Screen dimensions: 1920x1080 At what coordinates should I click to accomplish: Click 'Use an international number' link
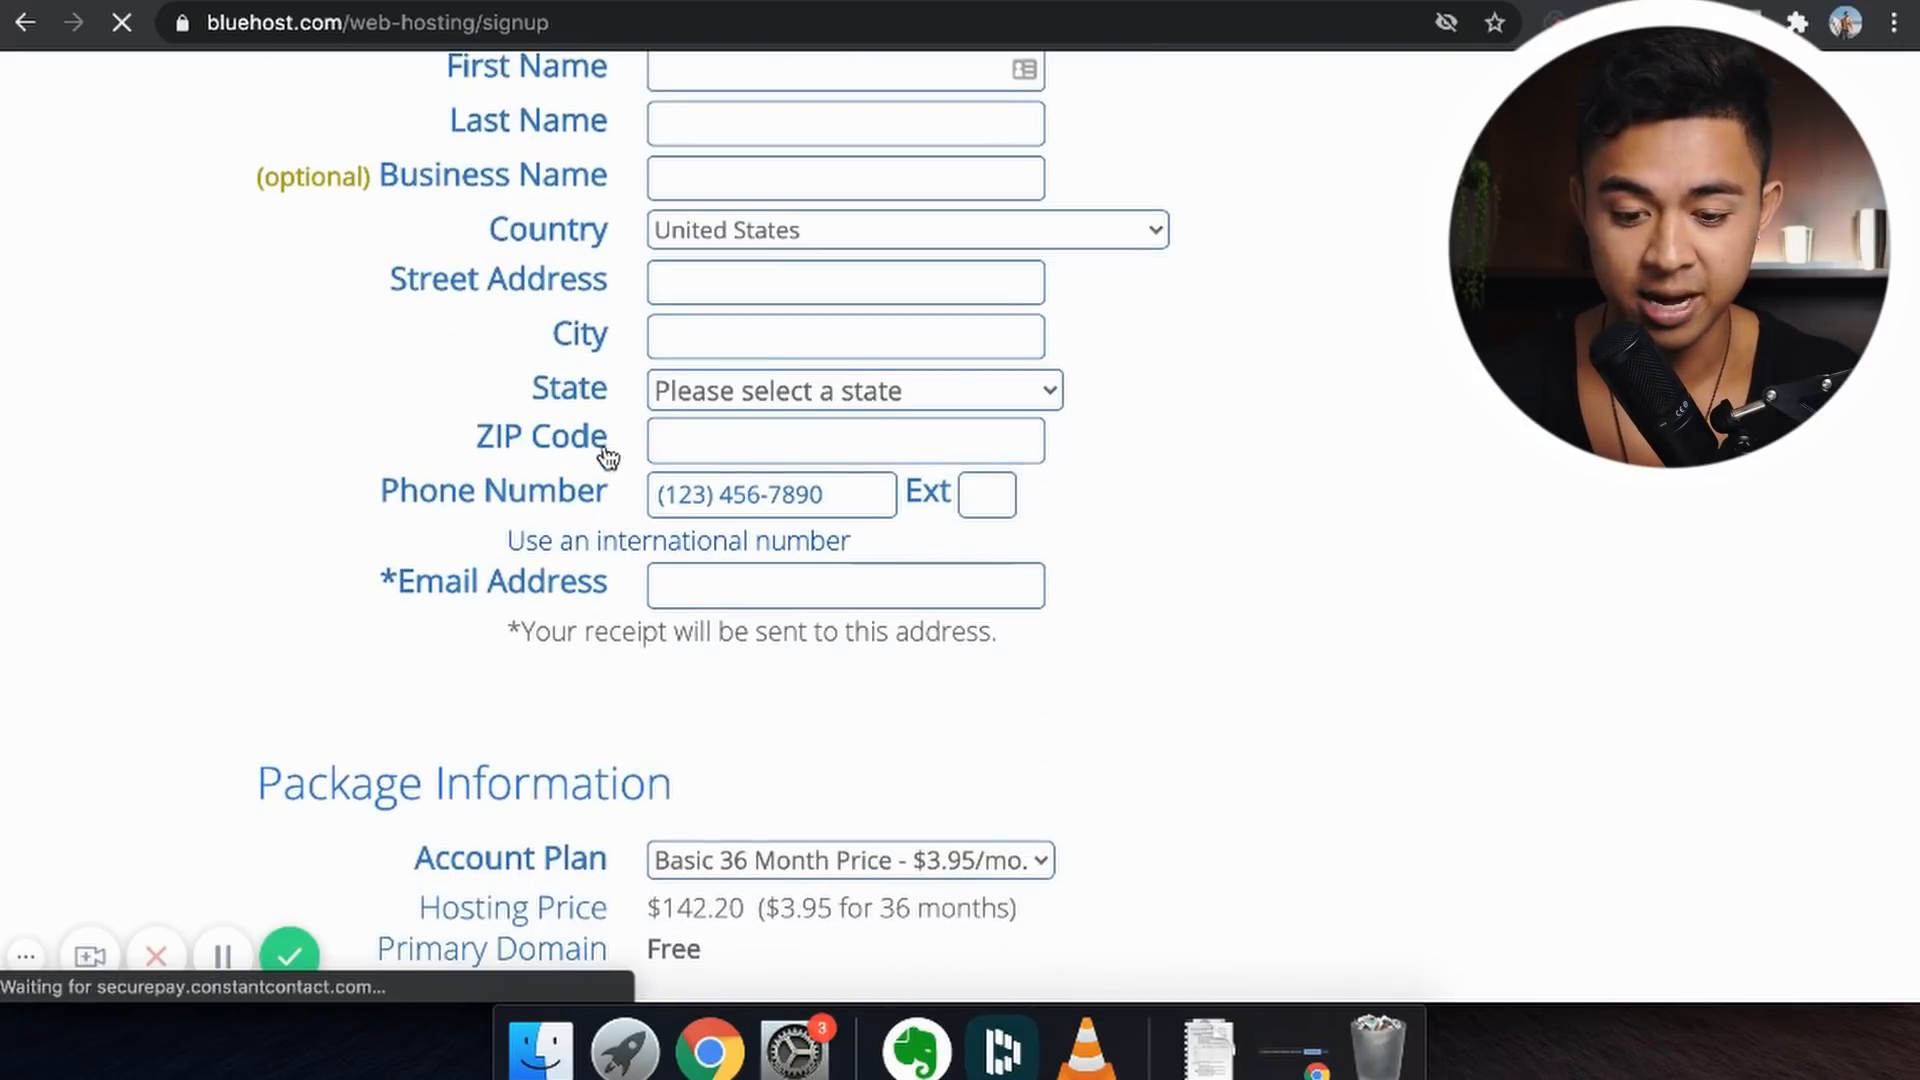coord(678,541)
